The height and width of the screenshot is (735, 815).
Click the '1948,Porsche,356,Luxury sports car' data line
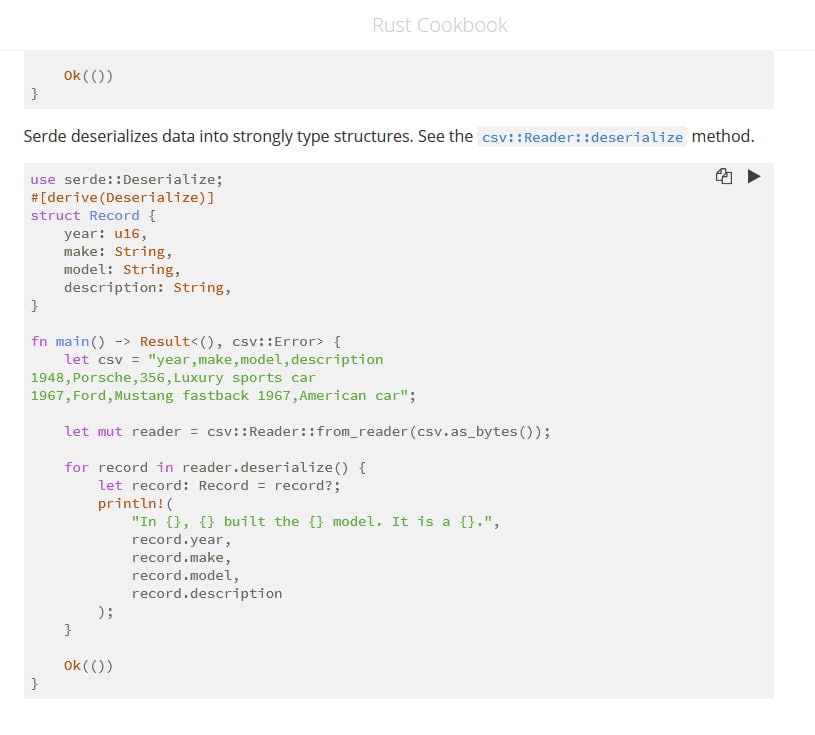point(173,377)
